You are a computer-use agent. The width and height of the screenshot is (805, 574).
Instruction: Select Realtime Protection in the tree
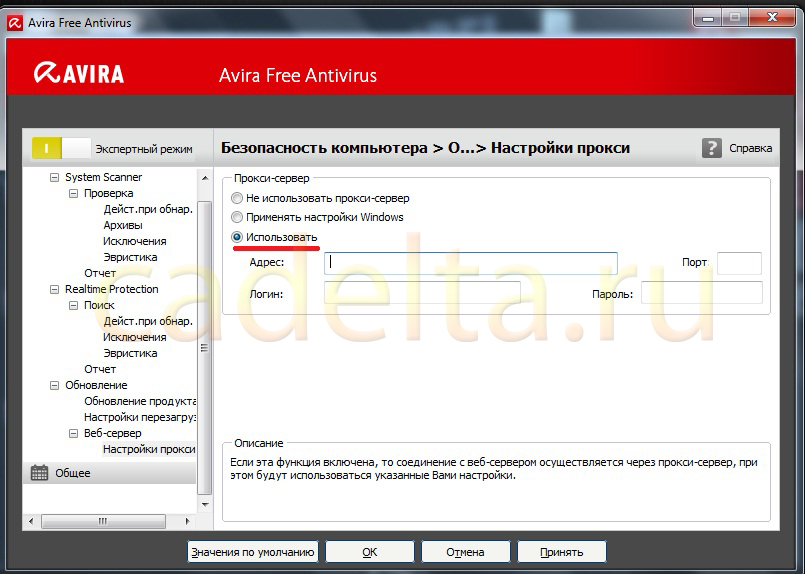coord(111,289)
